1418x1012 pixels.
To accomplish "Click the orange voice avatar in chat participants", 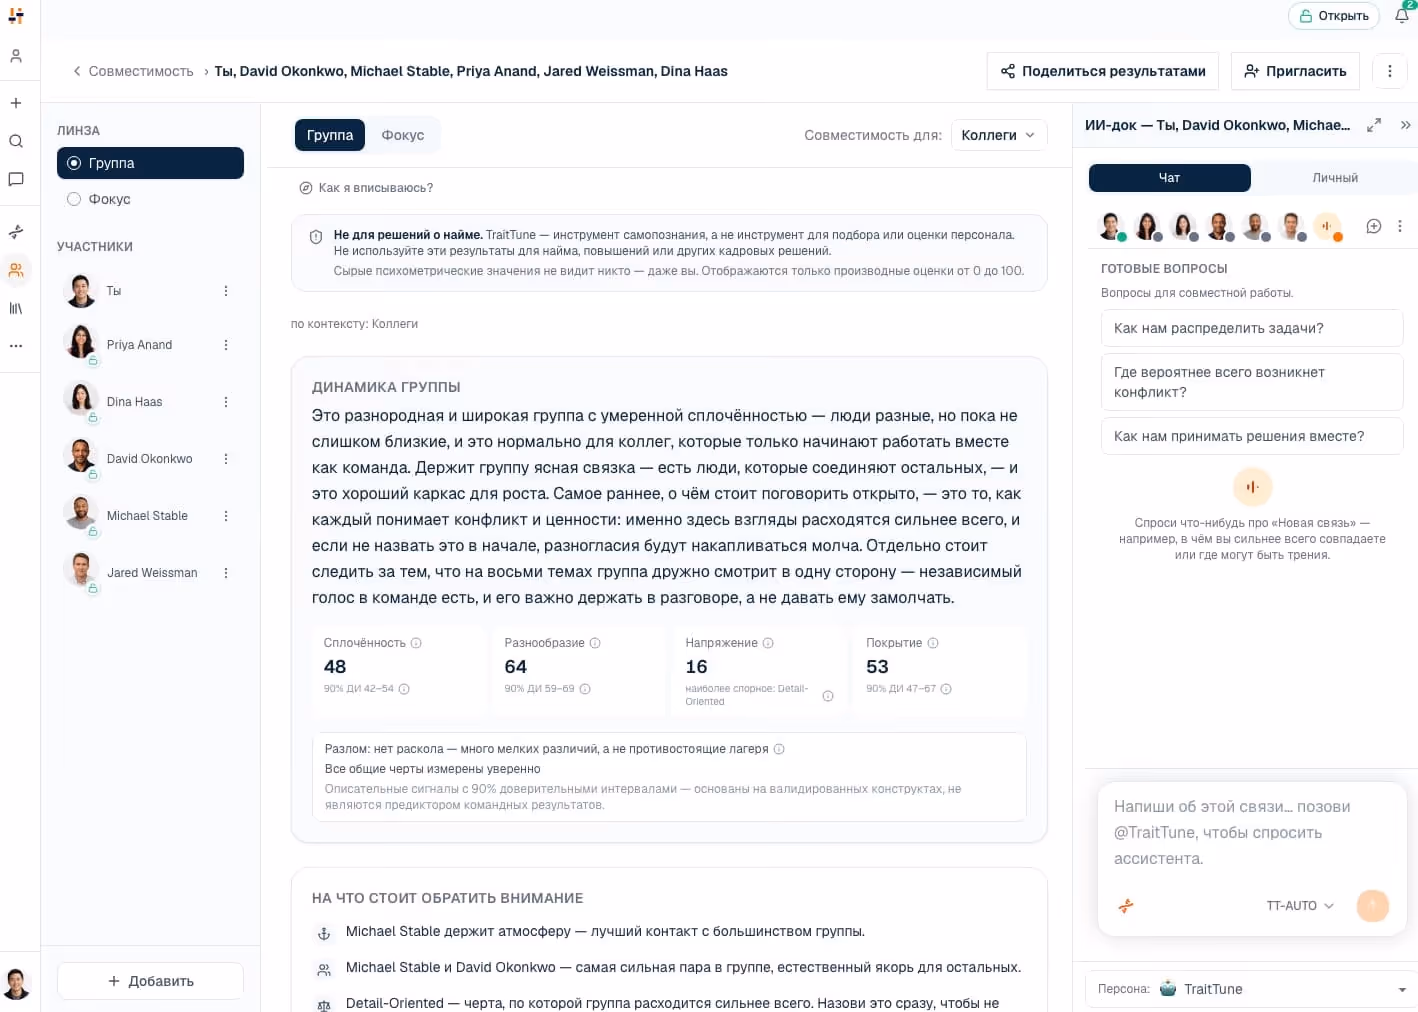I will 1327,227.
